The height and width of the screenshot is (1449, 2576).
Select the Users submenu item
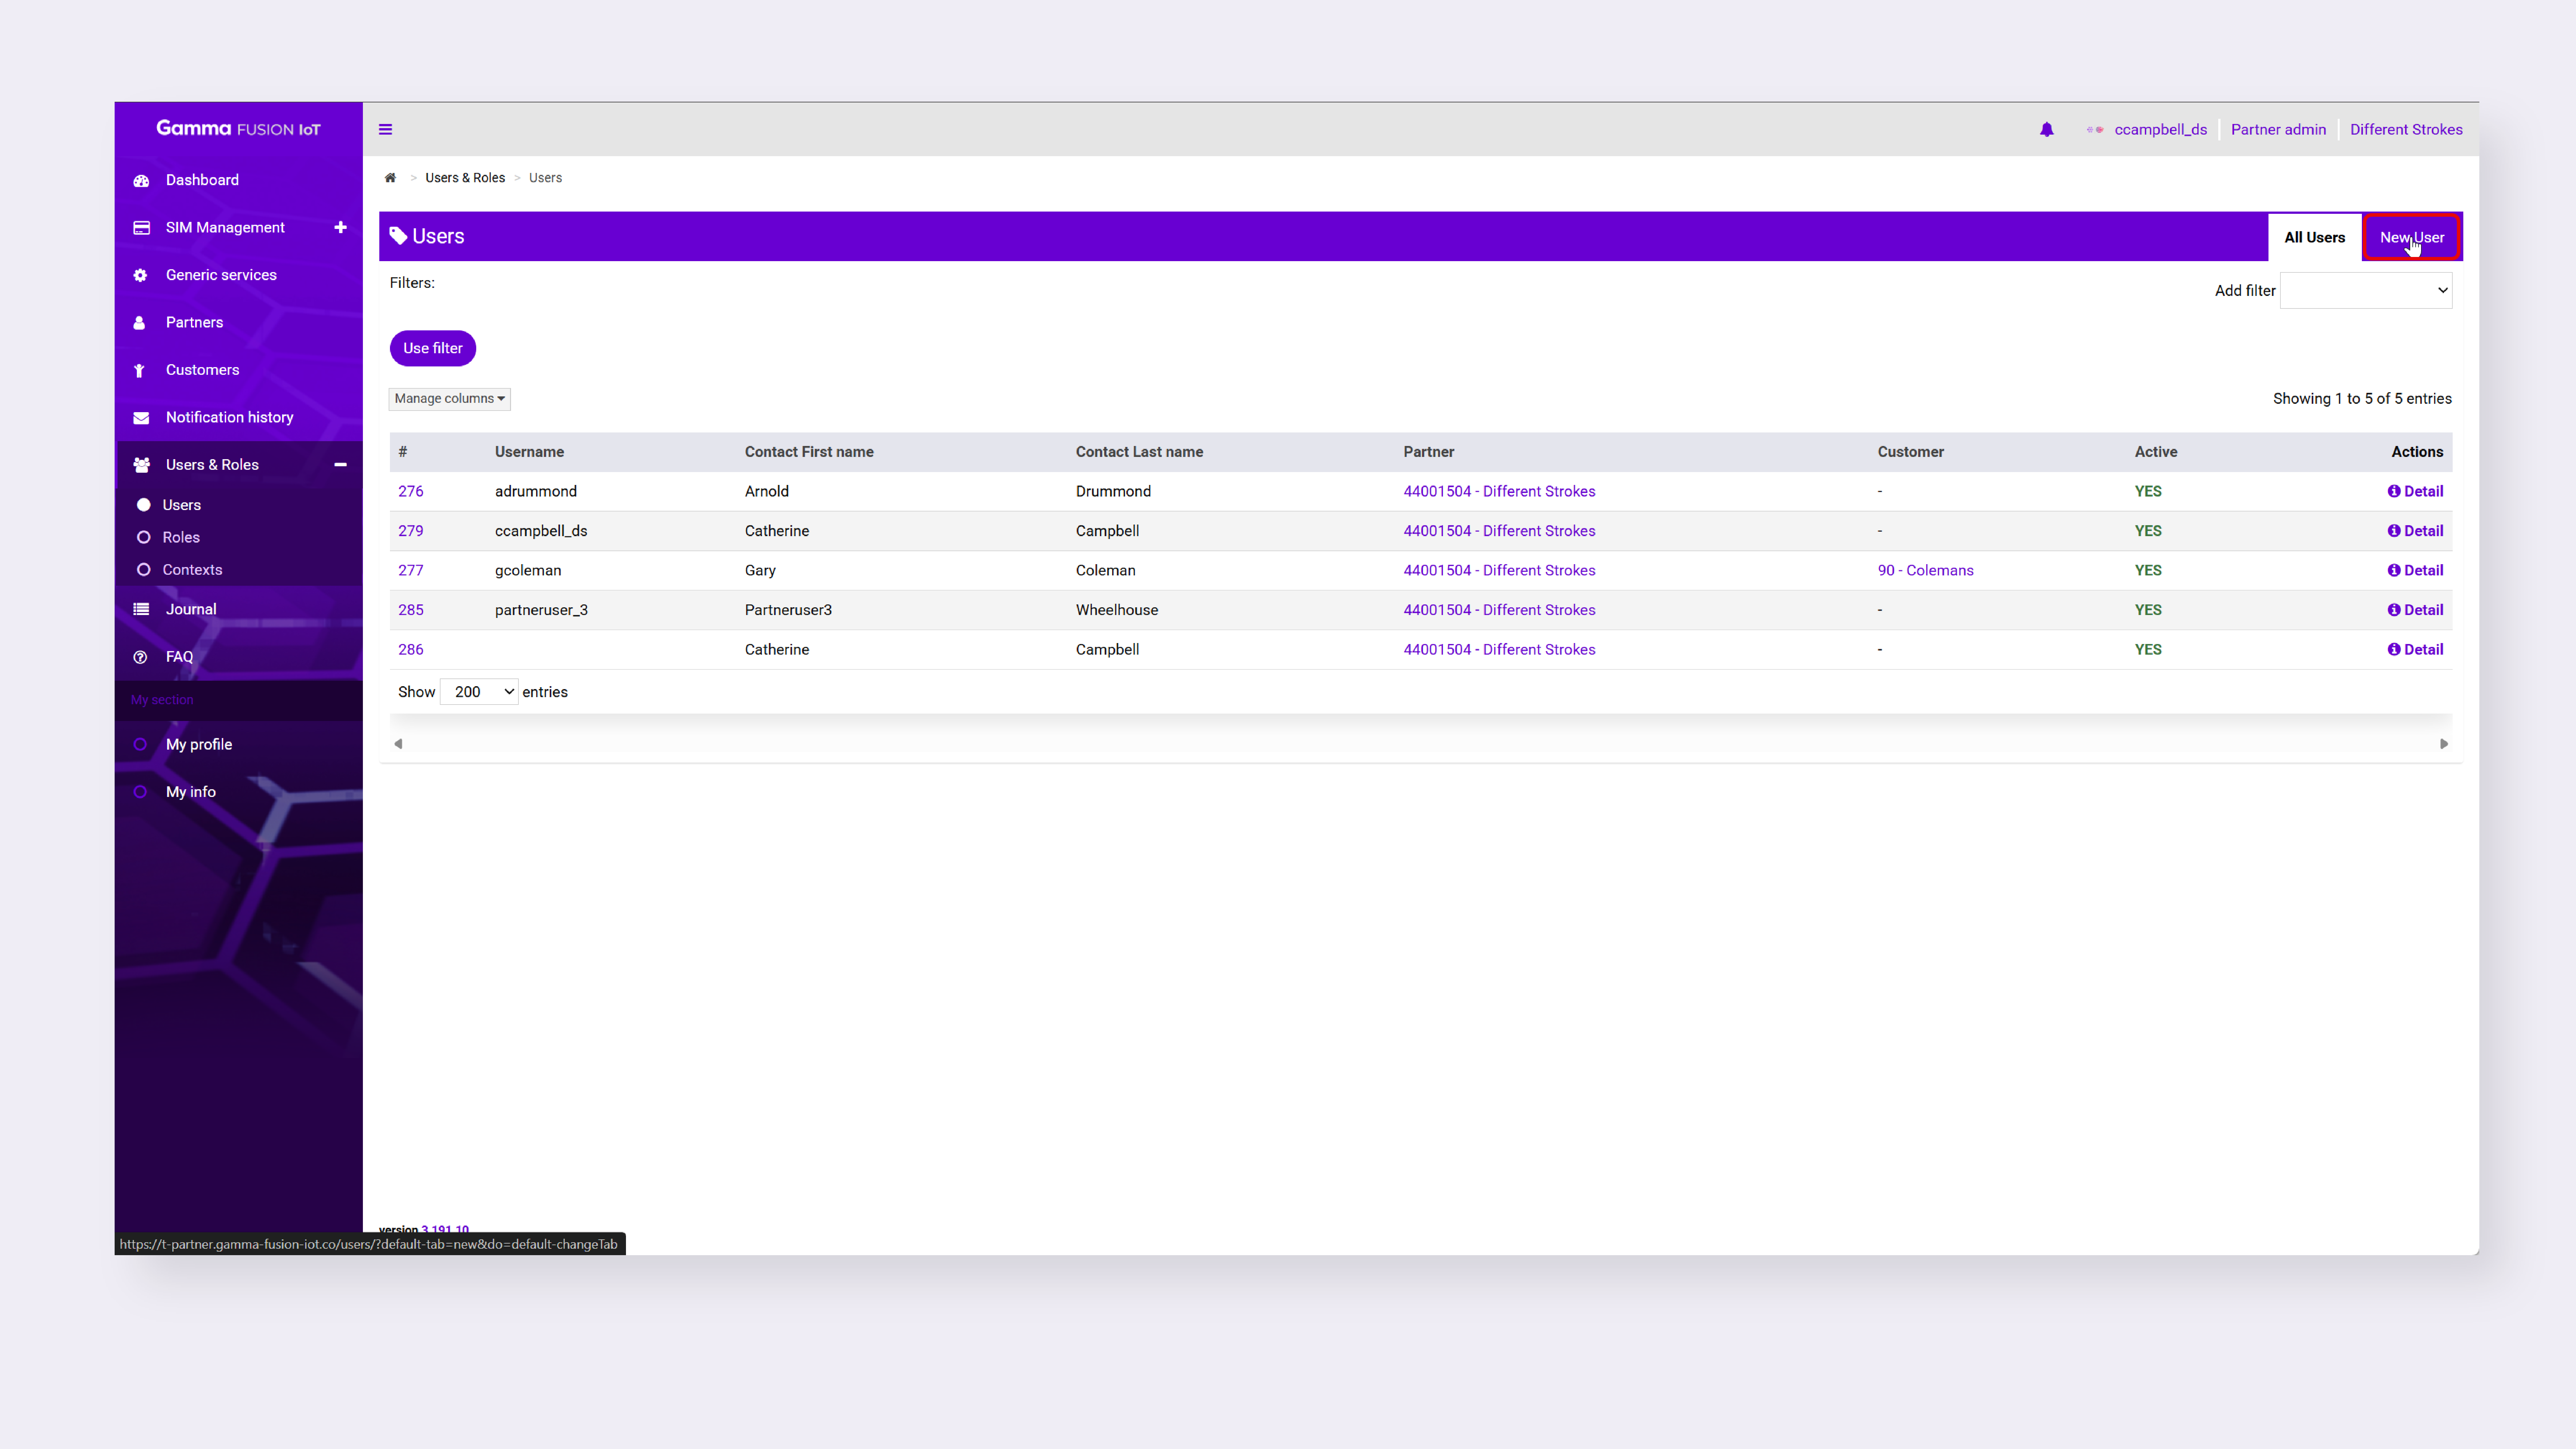181,505
